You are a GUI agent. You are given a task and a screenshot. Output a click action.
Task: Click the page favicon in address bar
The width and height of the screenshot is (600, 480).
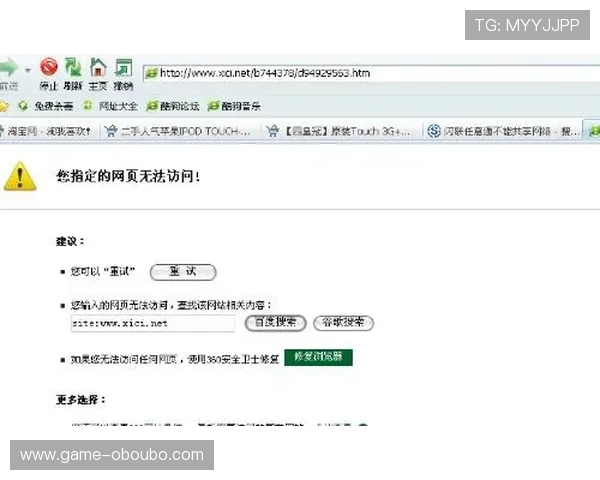152,73
